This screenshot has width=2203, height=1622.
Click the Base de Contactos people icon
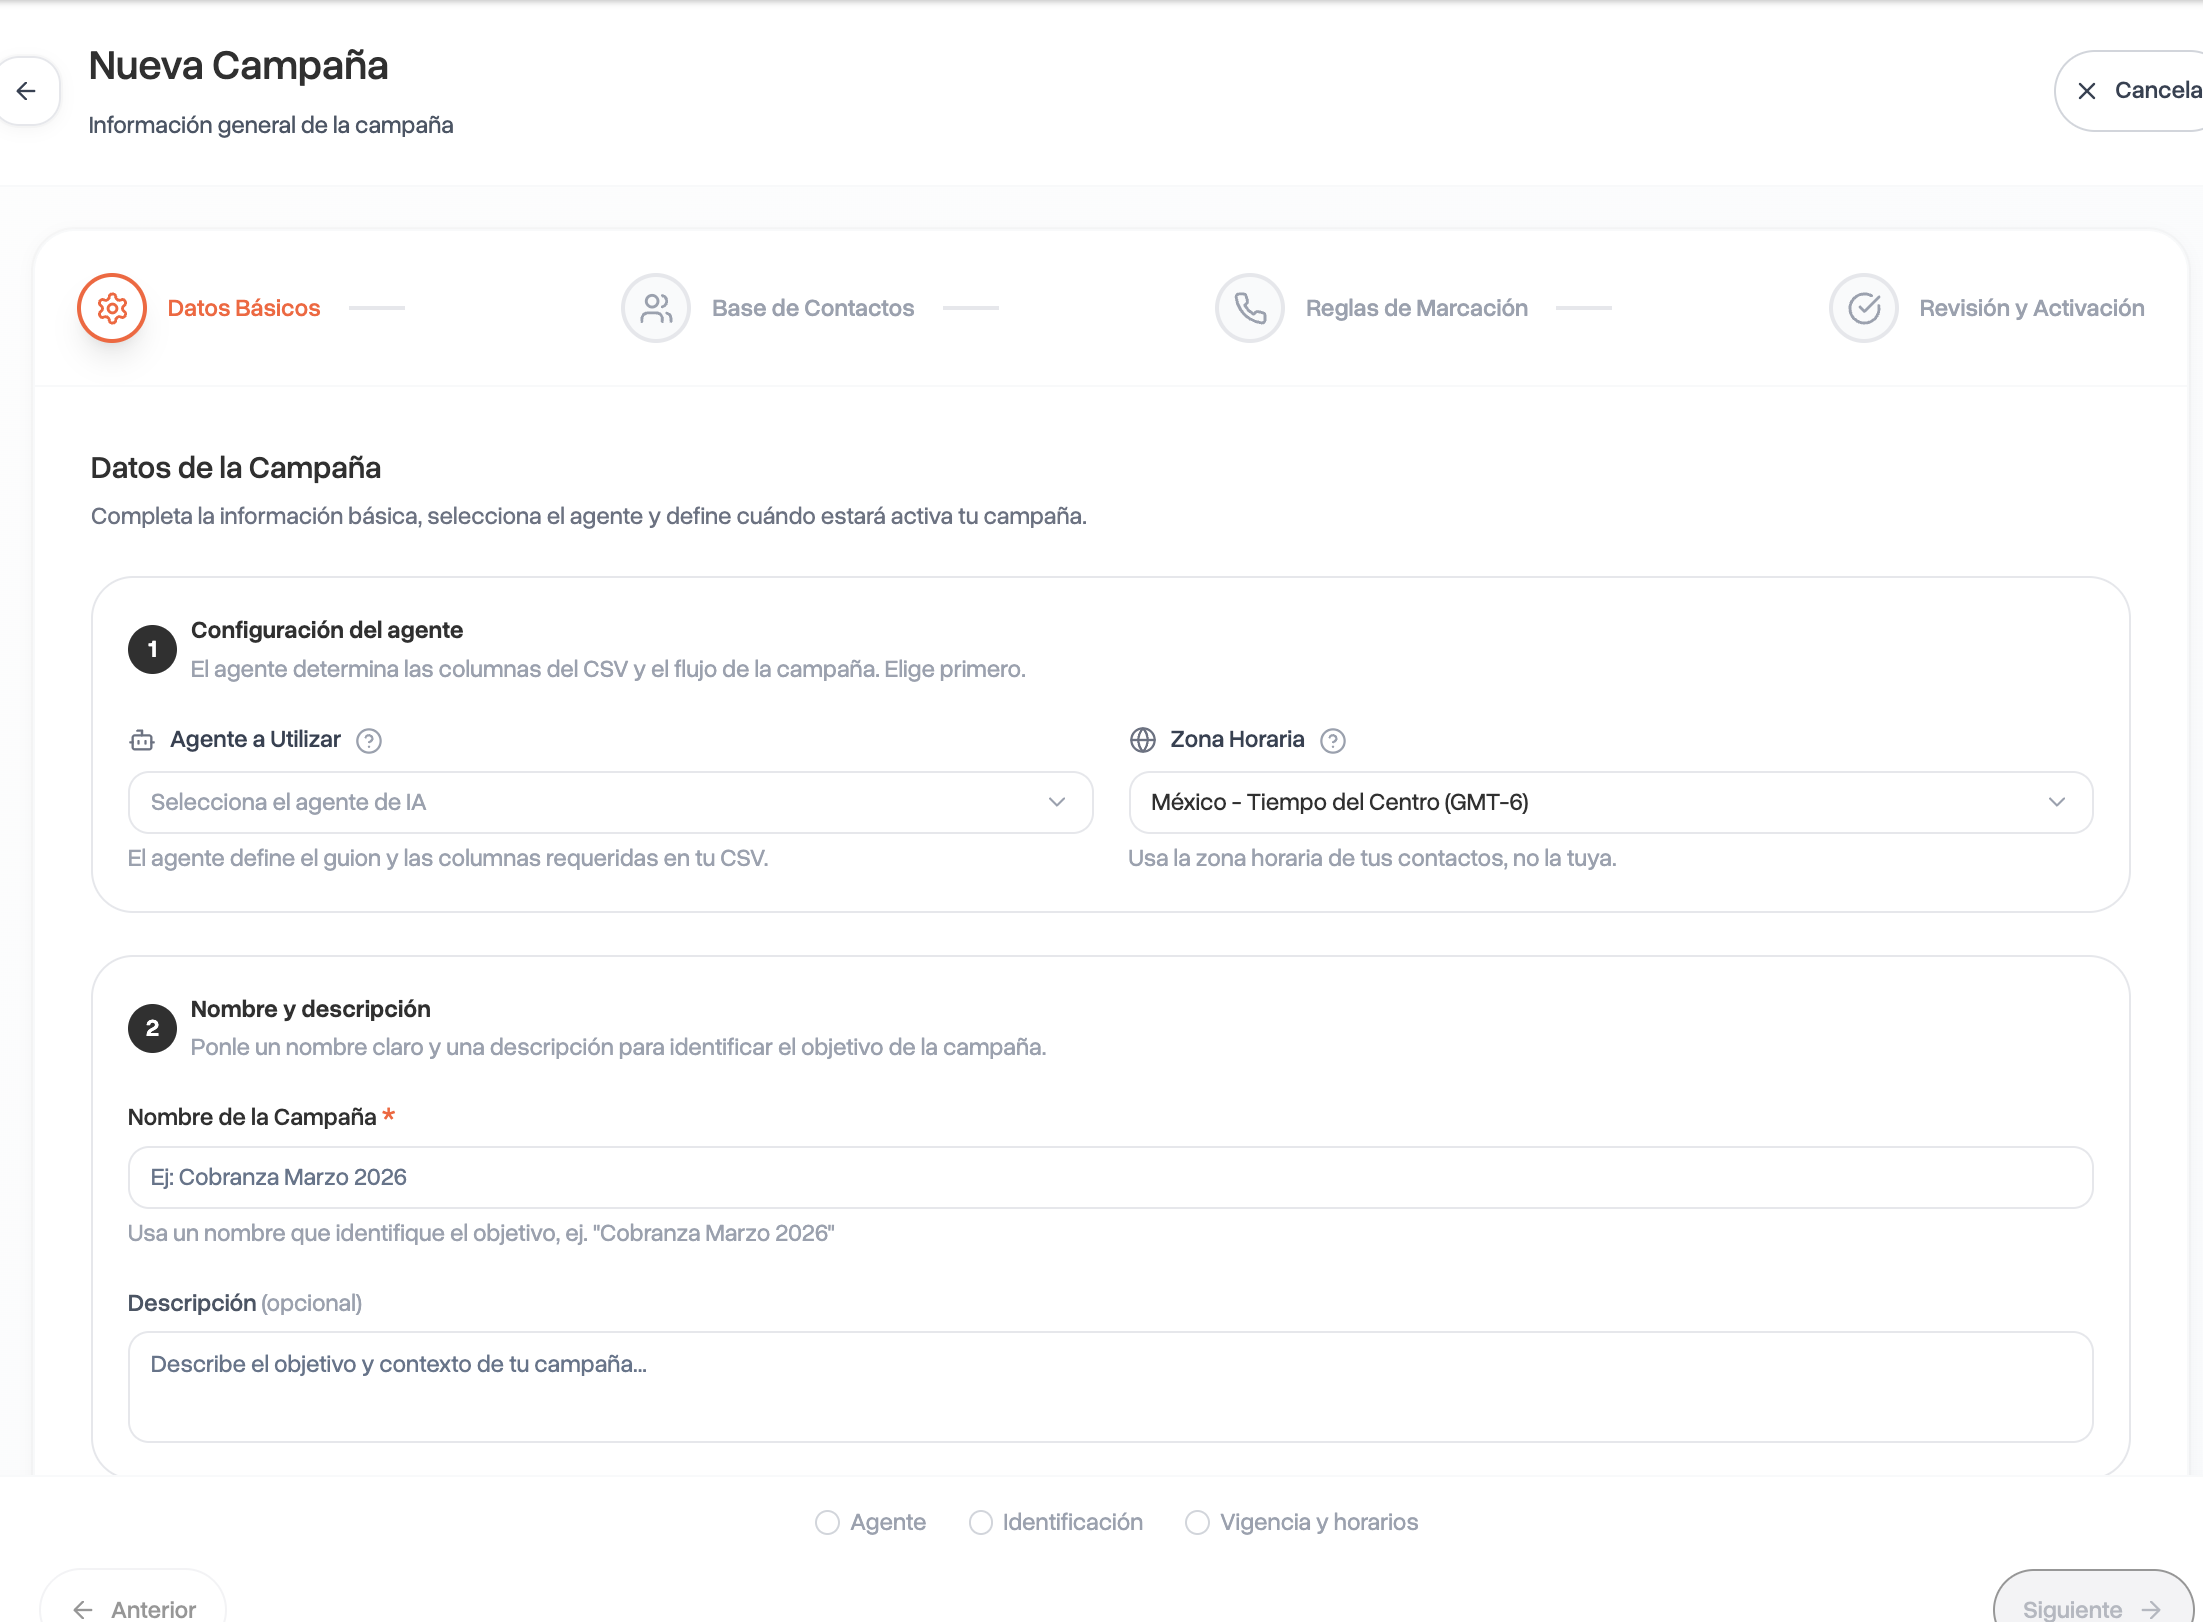tap(656, 308)
